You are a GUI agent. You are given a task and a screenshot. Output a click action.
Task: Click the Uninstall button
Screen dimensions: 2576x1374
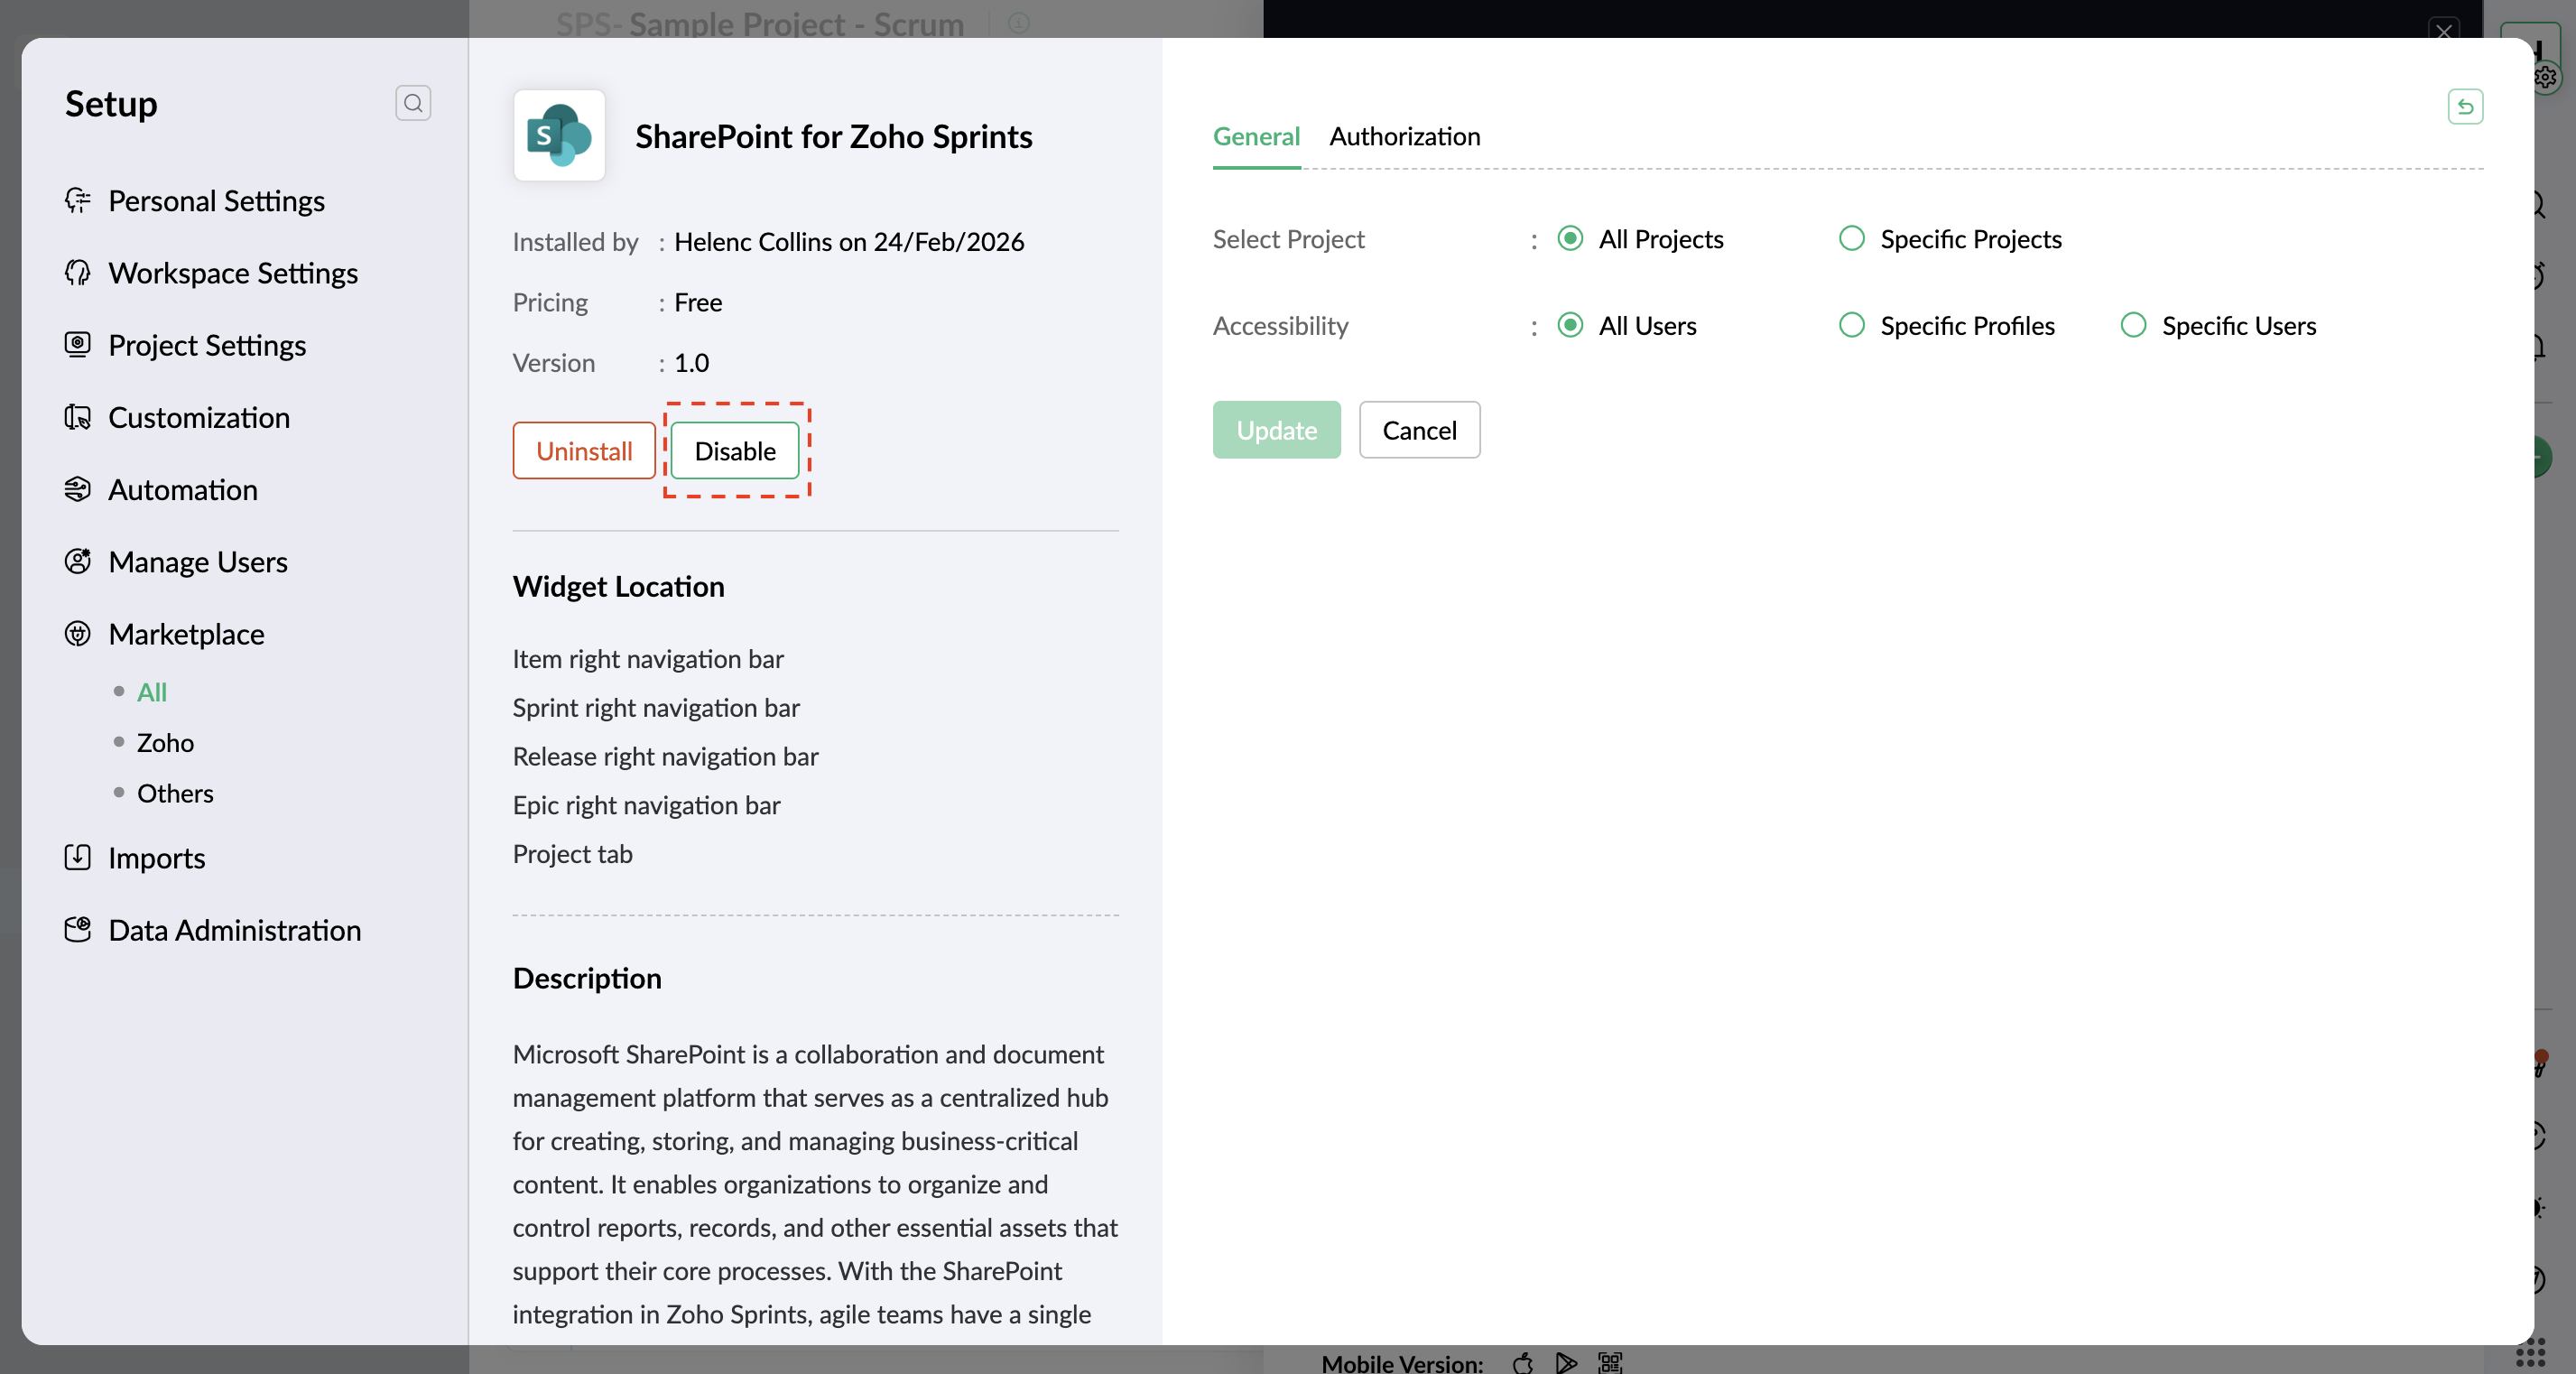[584, 451]
